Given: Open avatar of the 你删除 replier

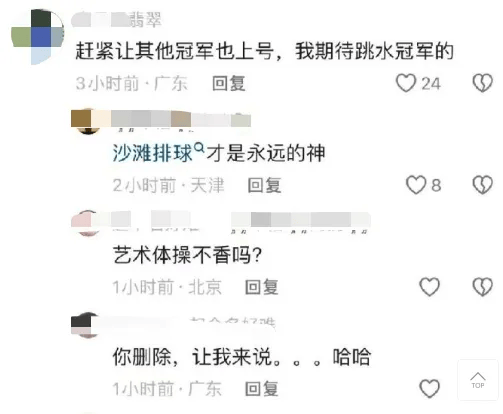Looking at the screenshot, I should pyautogui.click(x=86, y=326).
